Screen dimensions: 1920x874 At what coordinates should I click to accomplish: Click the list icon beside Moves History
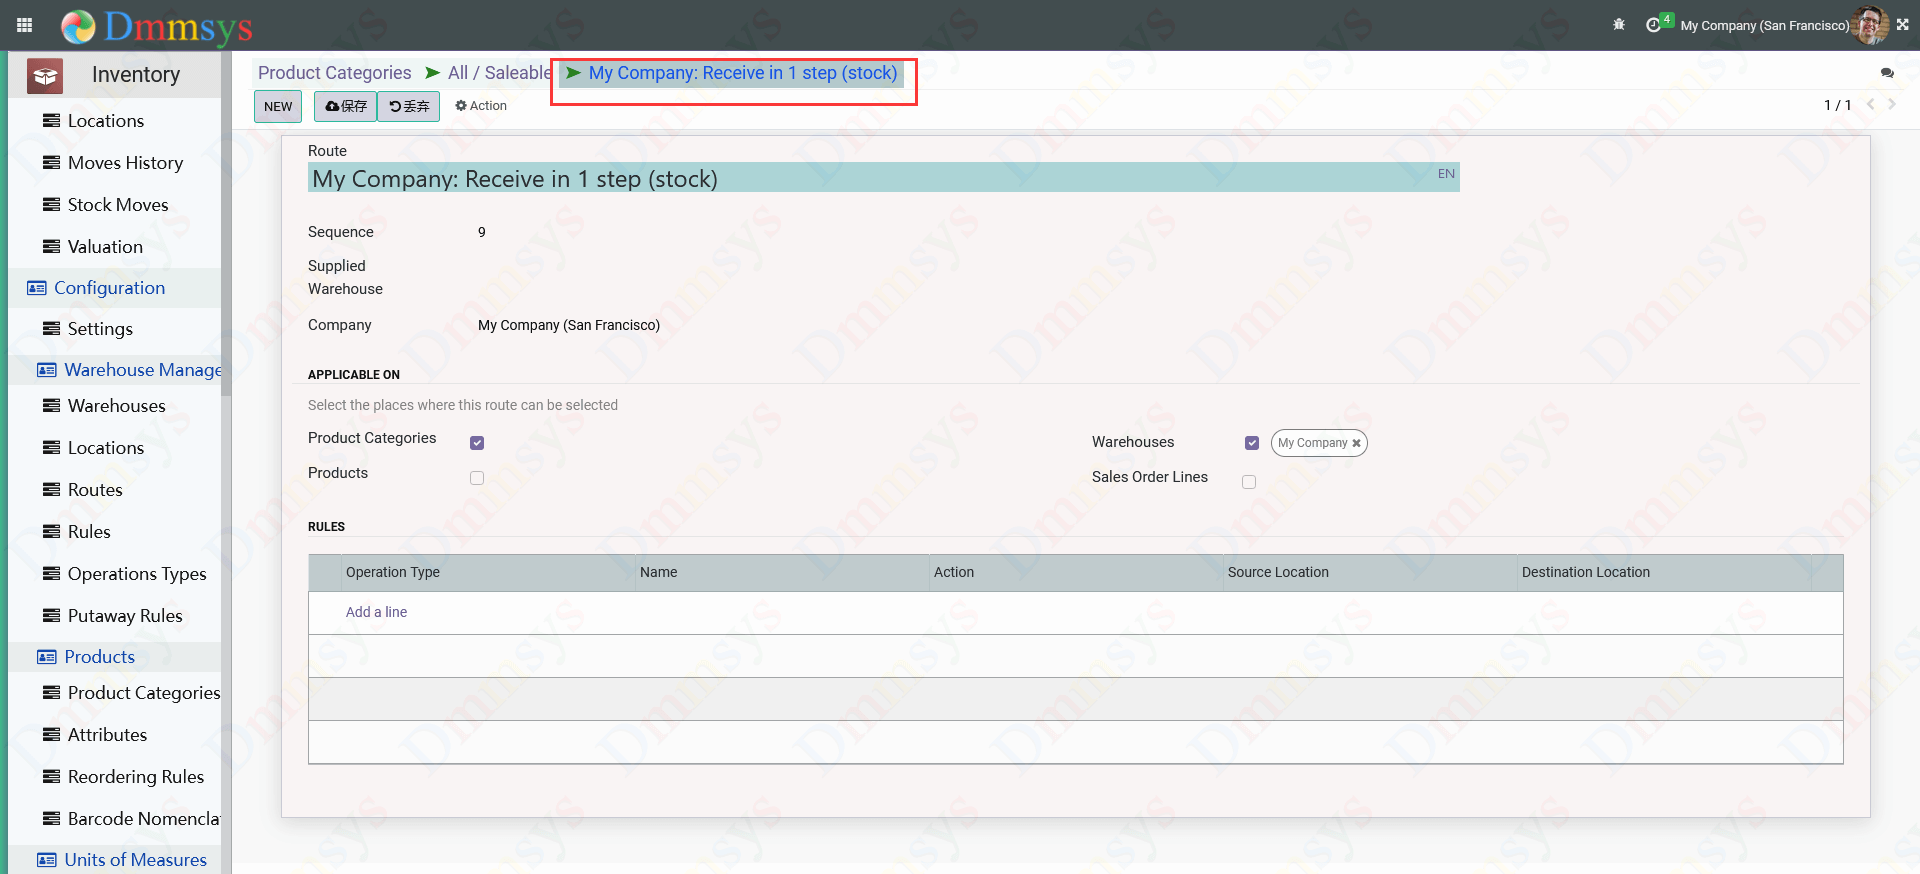tap(51, 162)
